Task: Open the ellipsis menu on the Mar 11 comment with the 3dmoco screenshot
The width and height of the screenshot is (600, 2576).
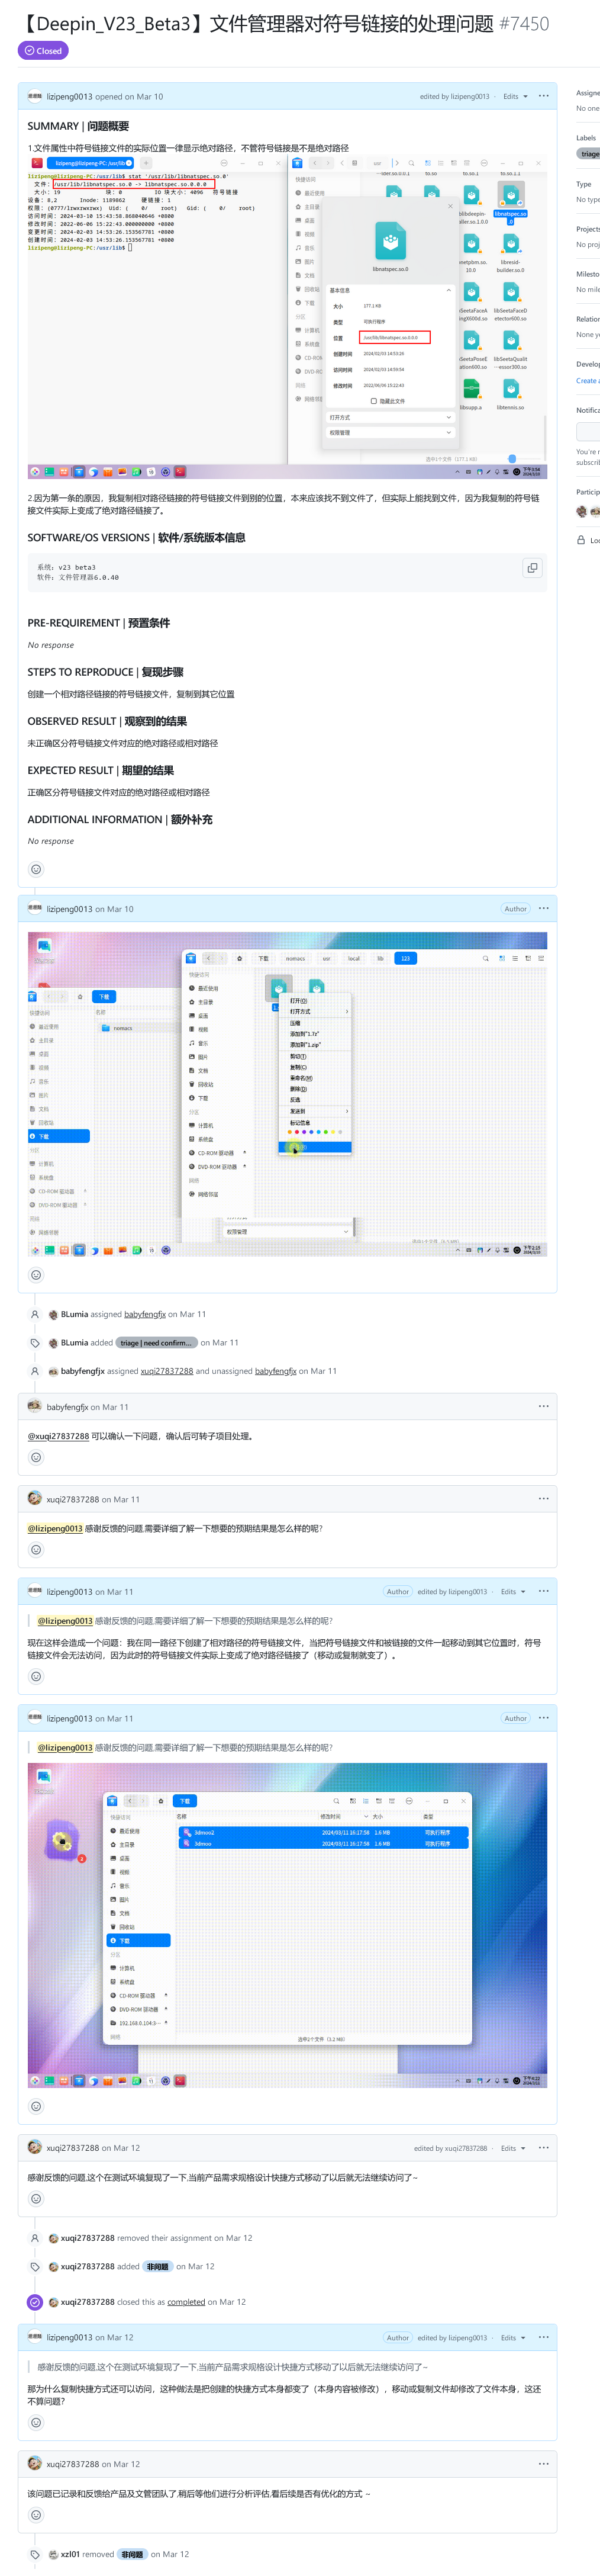Action: (544, 1718)
